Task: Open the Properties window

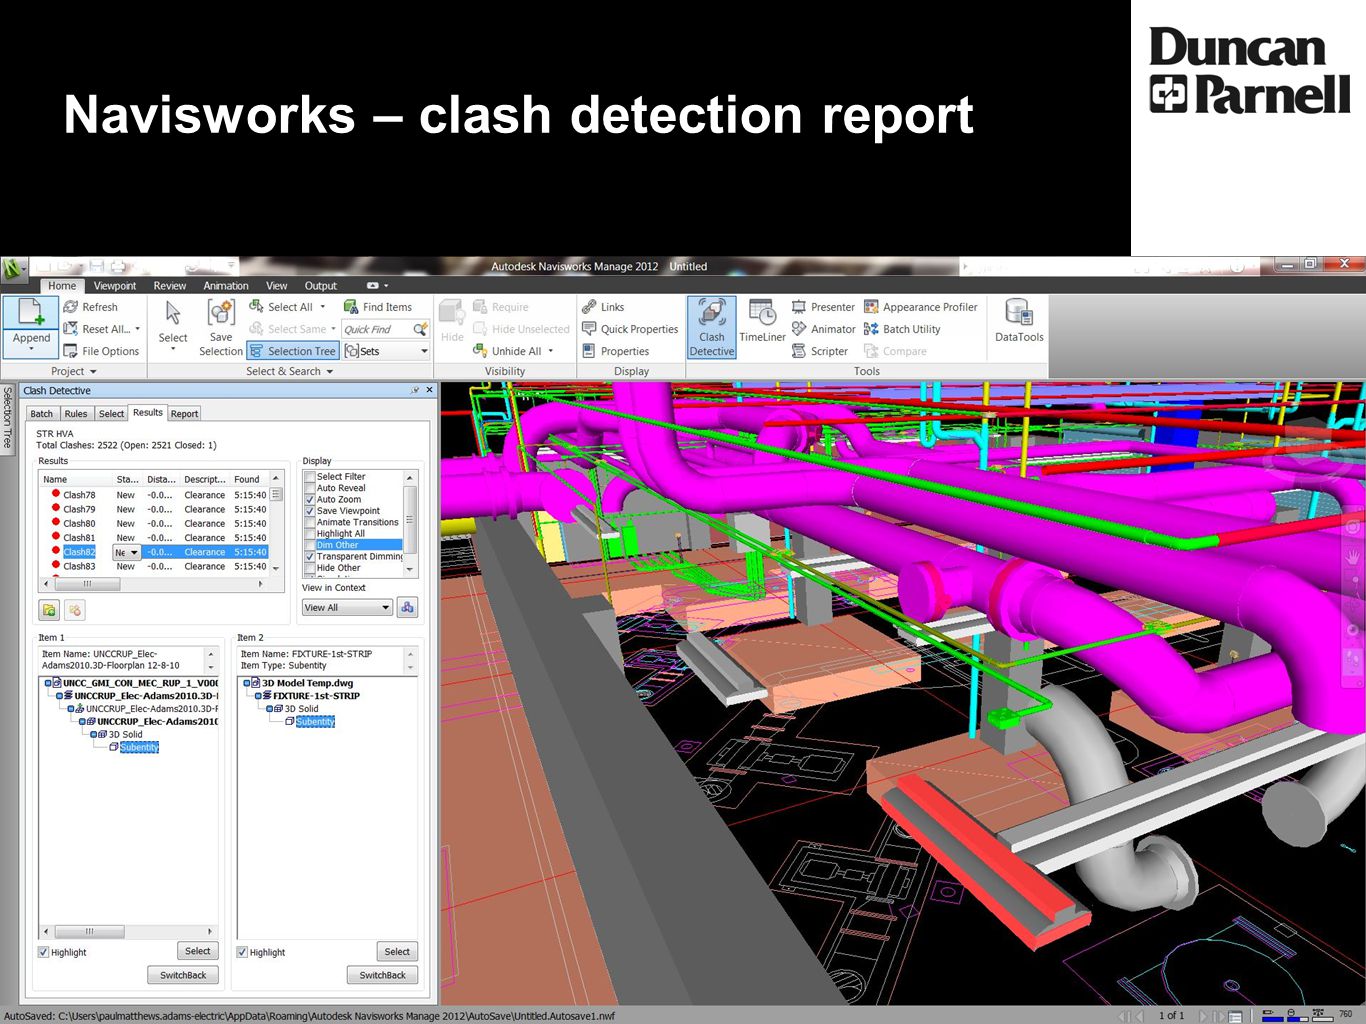Action: point(615,351)
